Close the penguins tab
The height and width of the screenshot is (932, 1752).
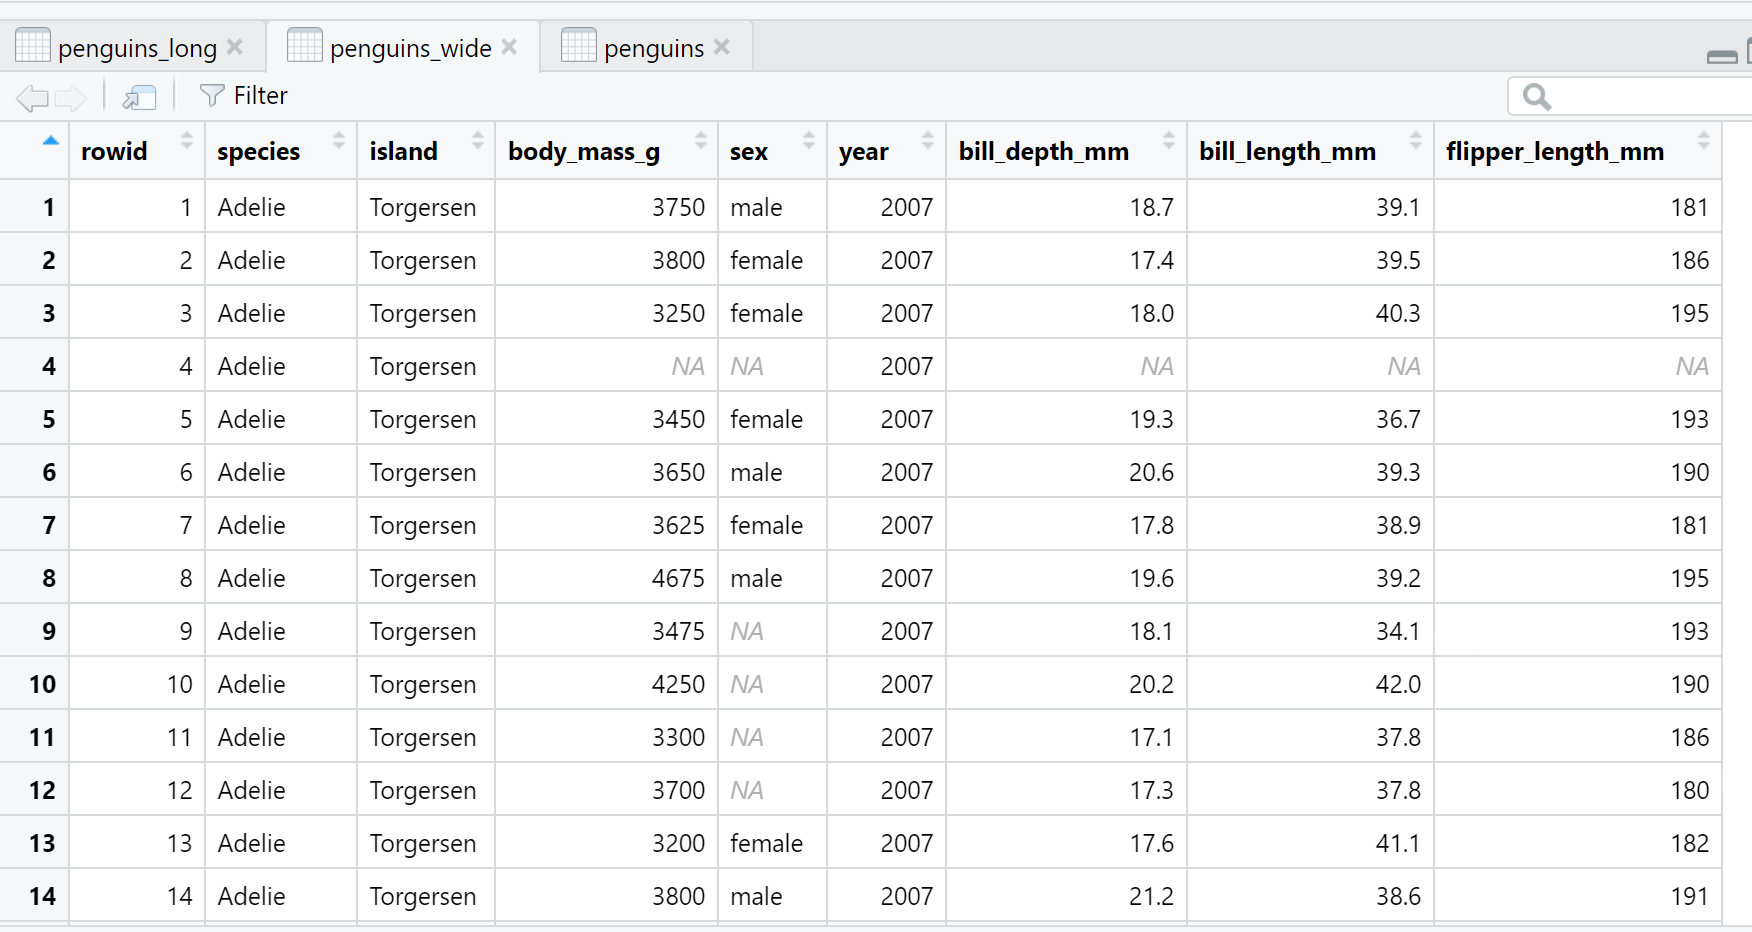click(x=722, y=47)
